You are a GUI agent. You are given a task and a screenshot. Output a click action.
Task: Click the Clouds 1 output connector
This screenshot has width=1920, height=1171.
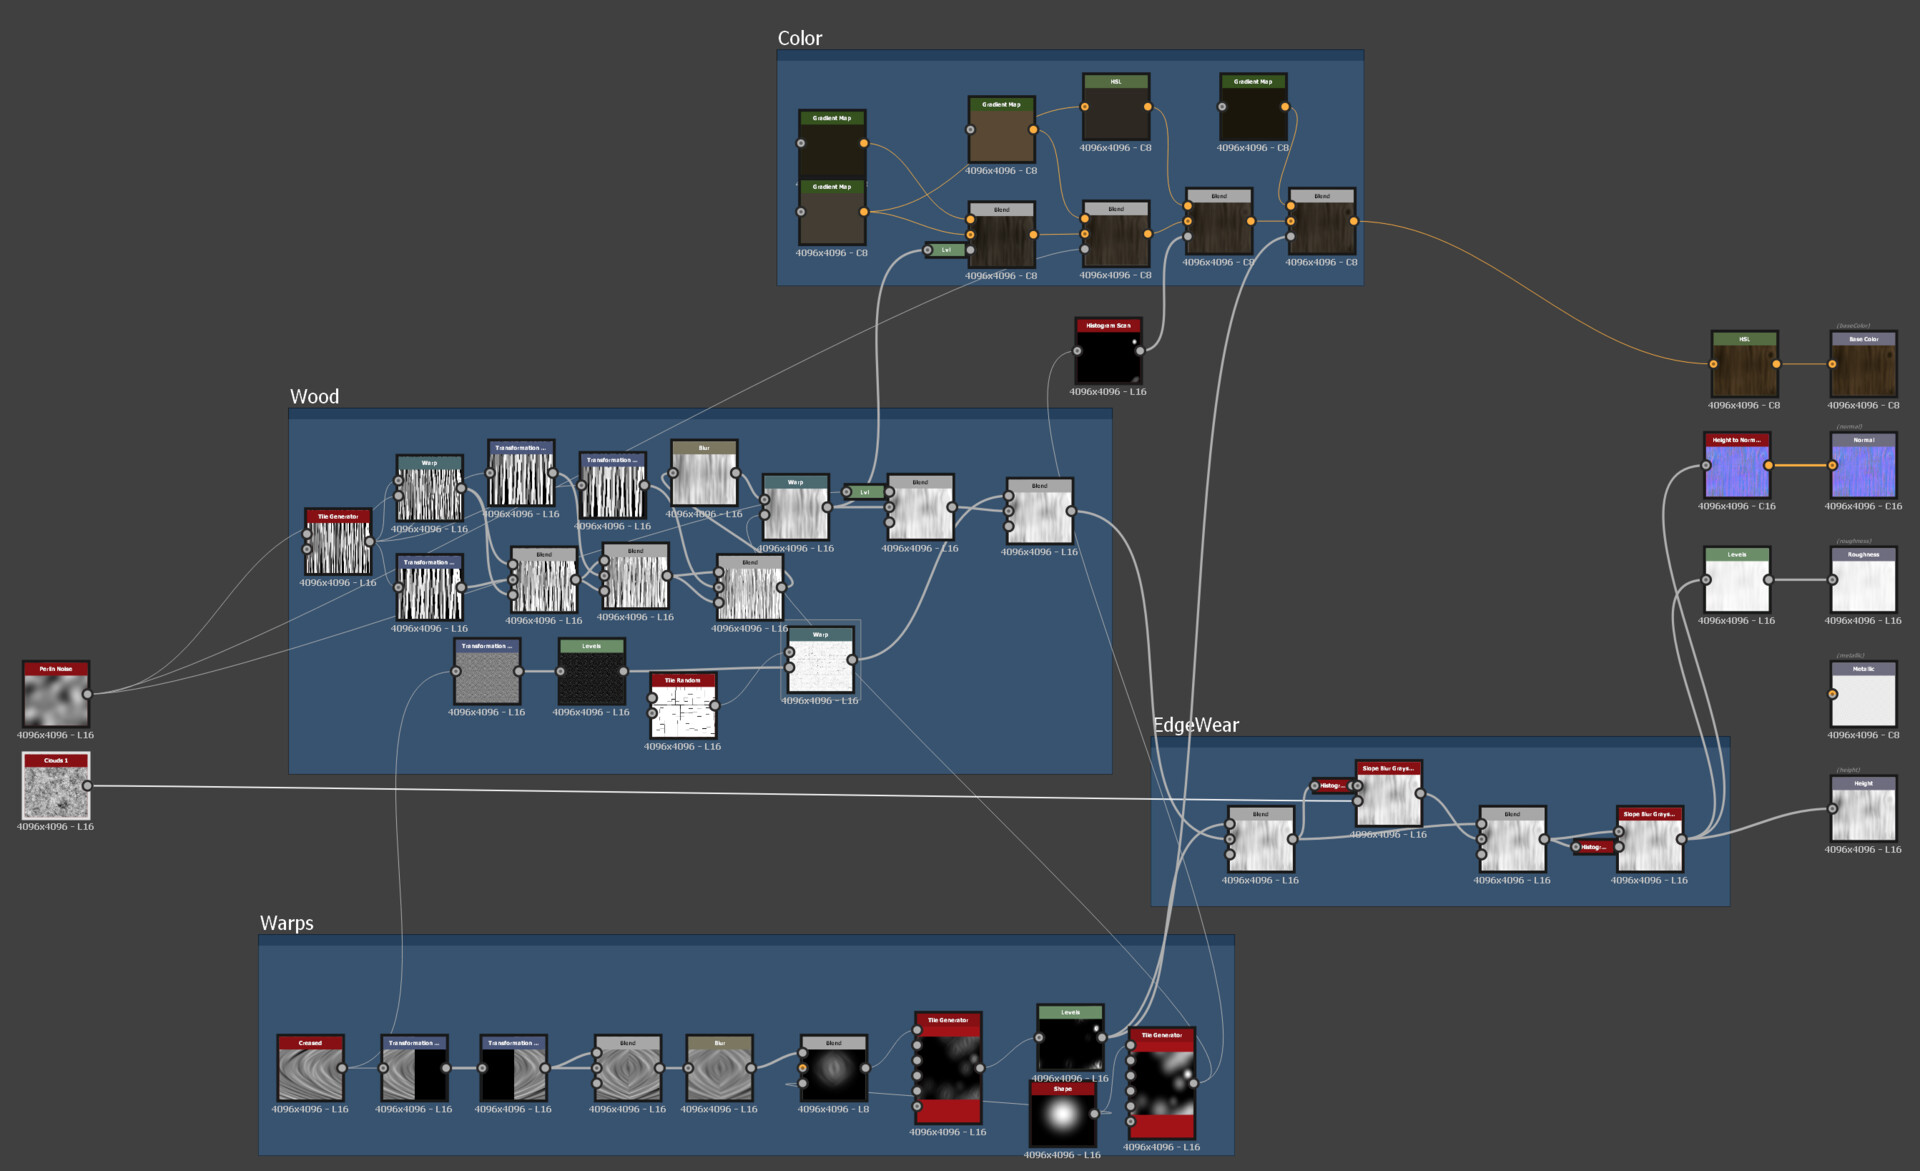[88, 786]
